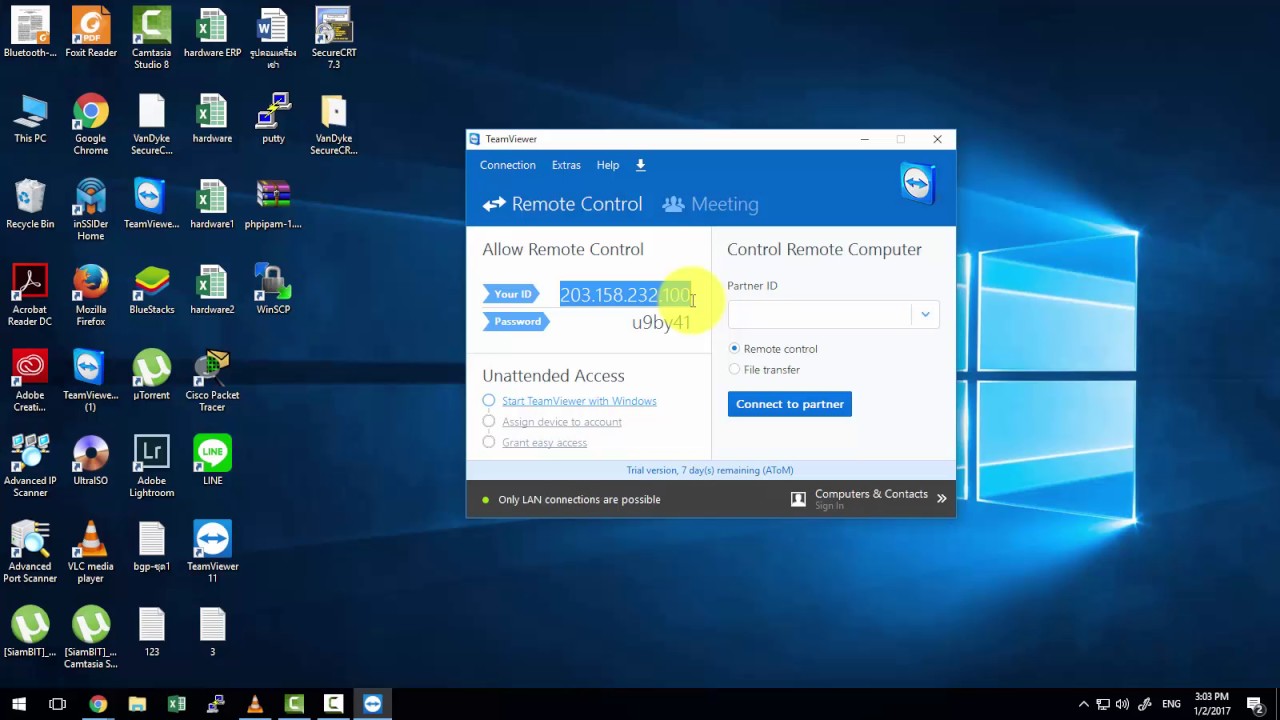This screenshot has height=720, width=1280.
Task: Expand Computers & Contacts with double chevron
Action: tap(941, 499)
